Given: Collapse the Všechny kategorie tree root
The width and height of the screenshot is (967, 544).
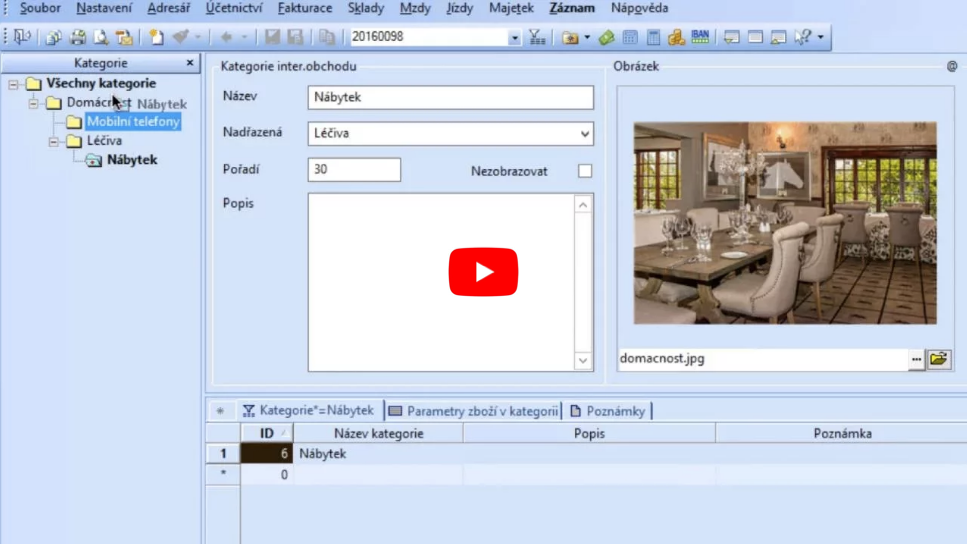Looking at the screenshot, I should click(x=13, y=84).
